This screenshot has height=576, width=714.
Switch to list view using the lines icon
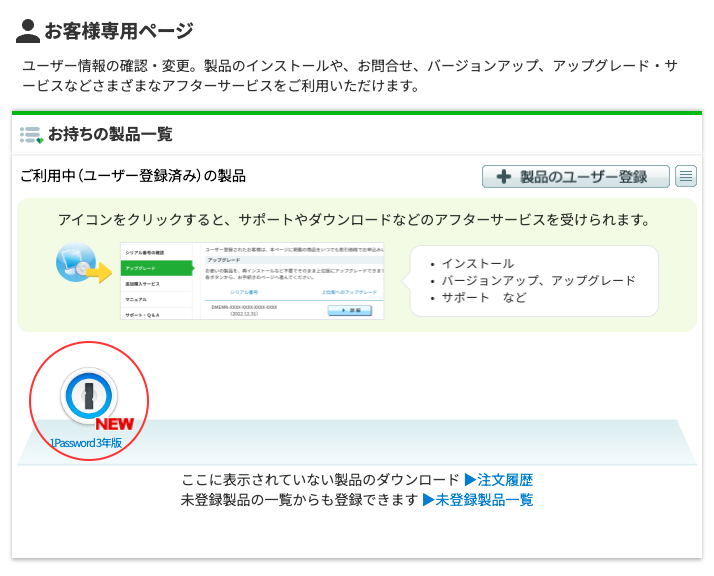pyautogui.click(x=685, y=177)
